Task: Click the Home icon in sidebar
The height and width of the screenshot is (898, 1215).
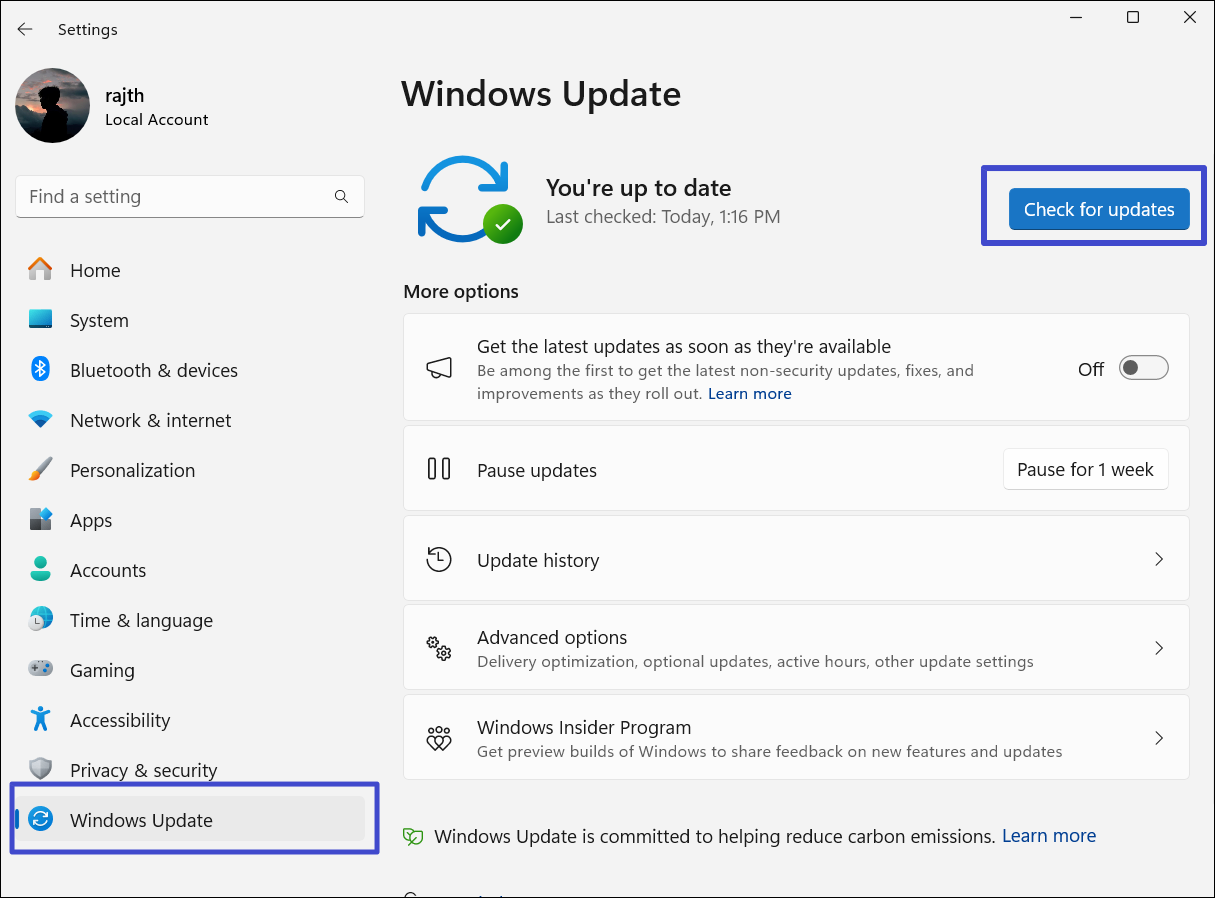Action: coord(40,270)
